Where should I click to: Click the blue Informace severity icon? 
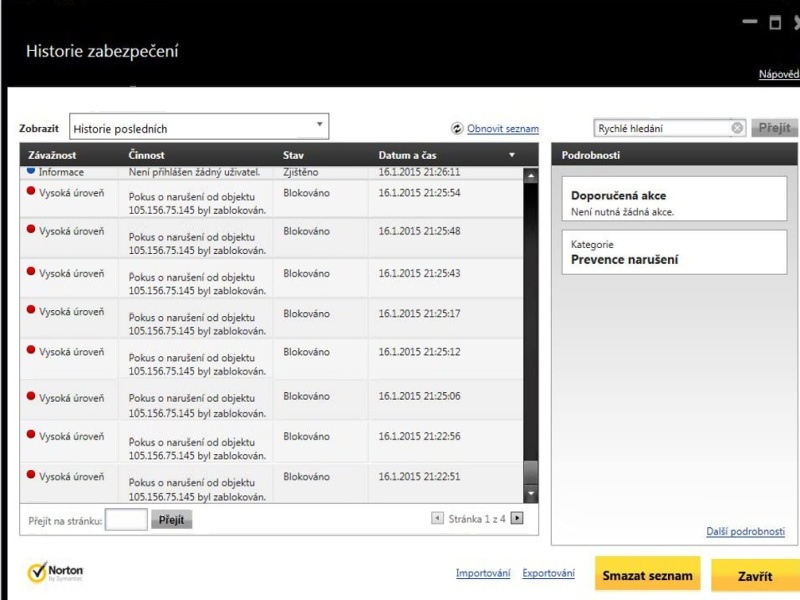(x=31, y=172)
